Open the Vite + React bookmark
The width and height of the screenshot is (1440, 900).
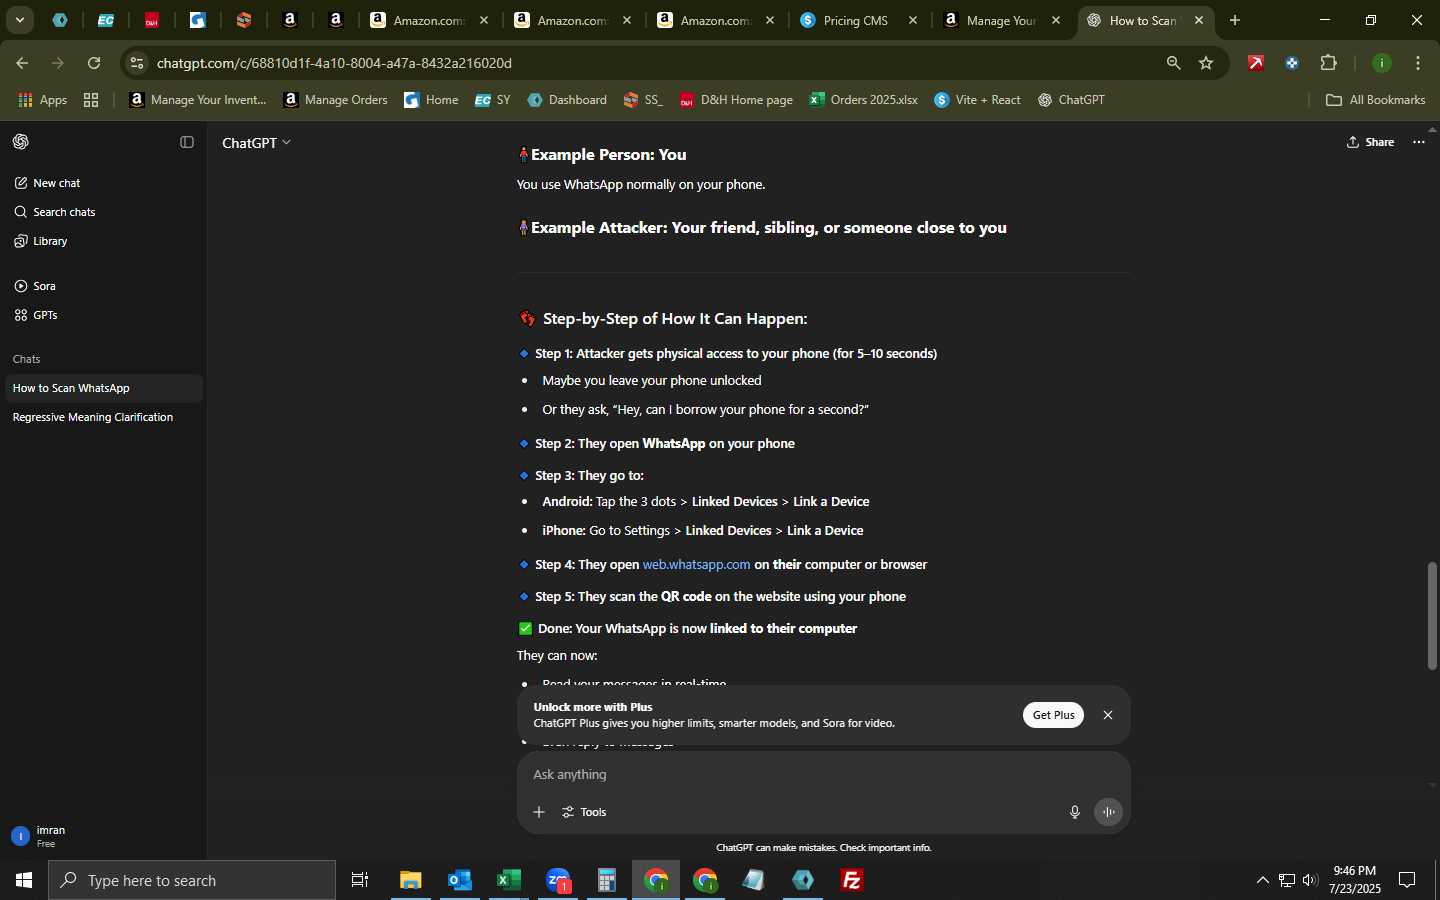pos(977,100)
